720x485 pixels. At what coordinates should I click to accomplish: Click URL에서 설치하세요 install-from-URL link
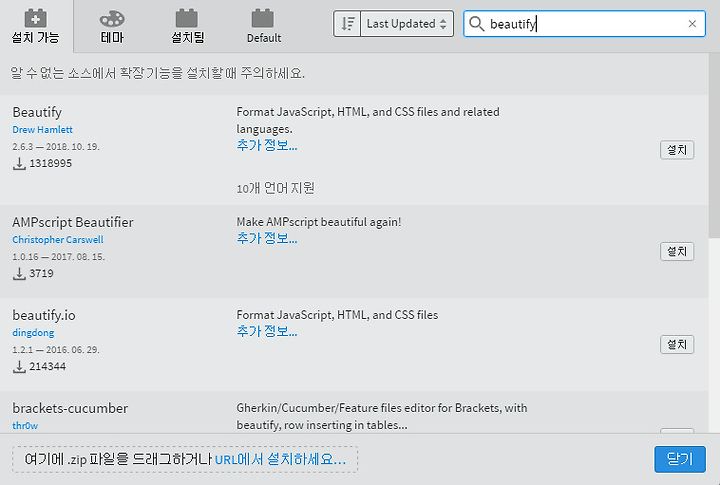280,459
